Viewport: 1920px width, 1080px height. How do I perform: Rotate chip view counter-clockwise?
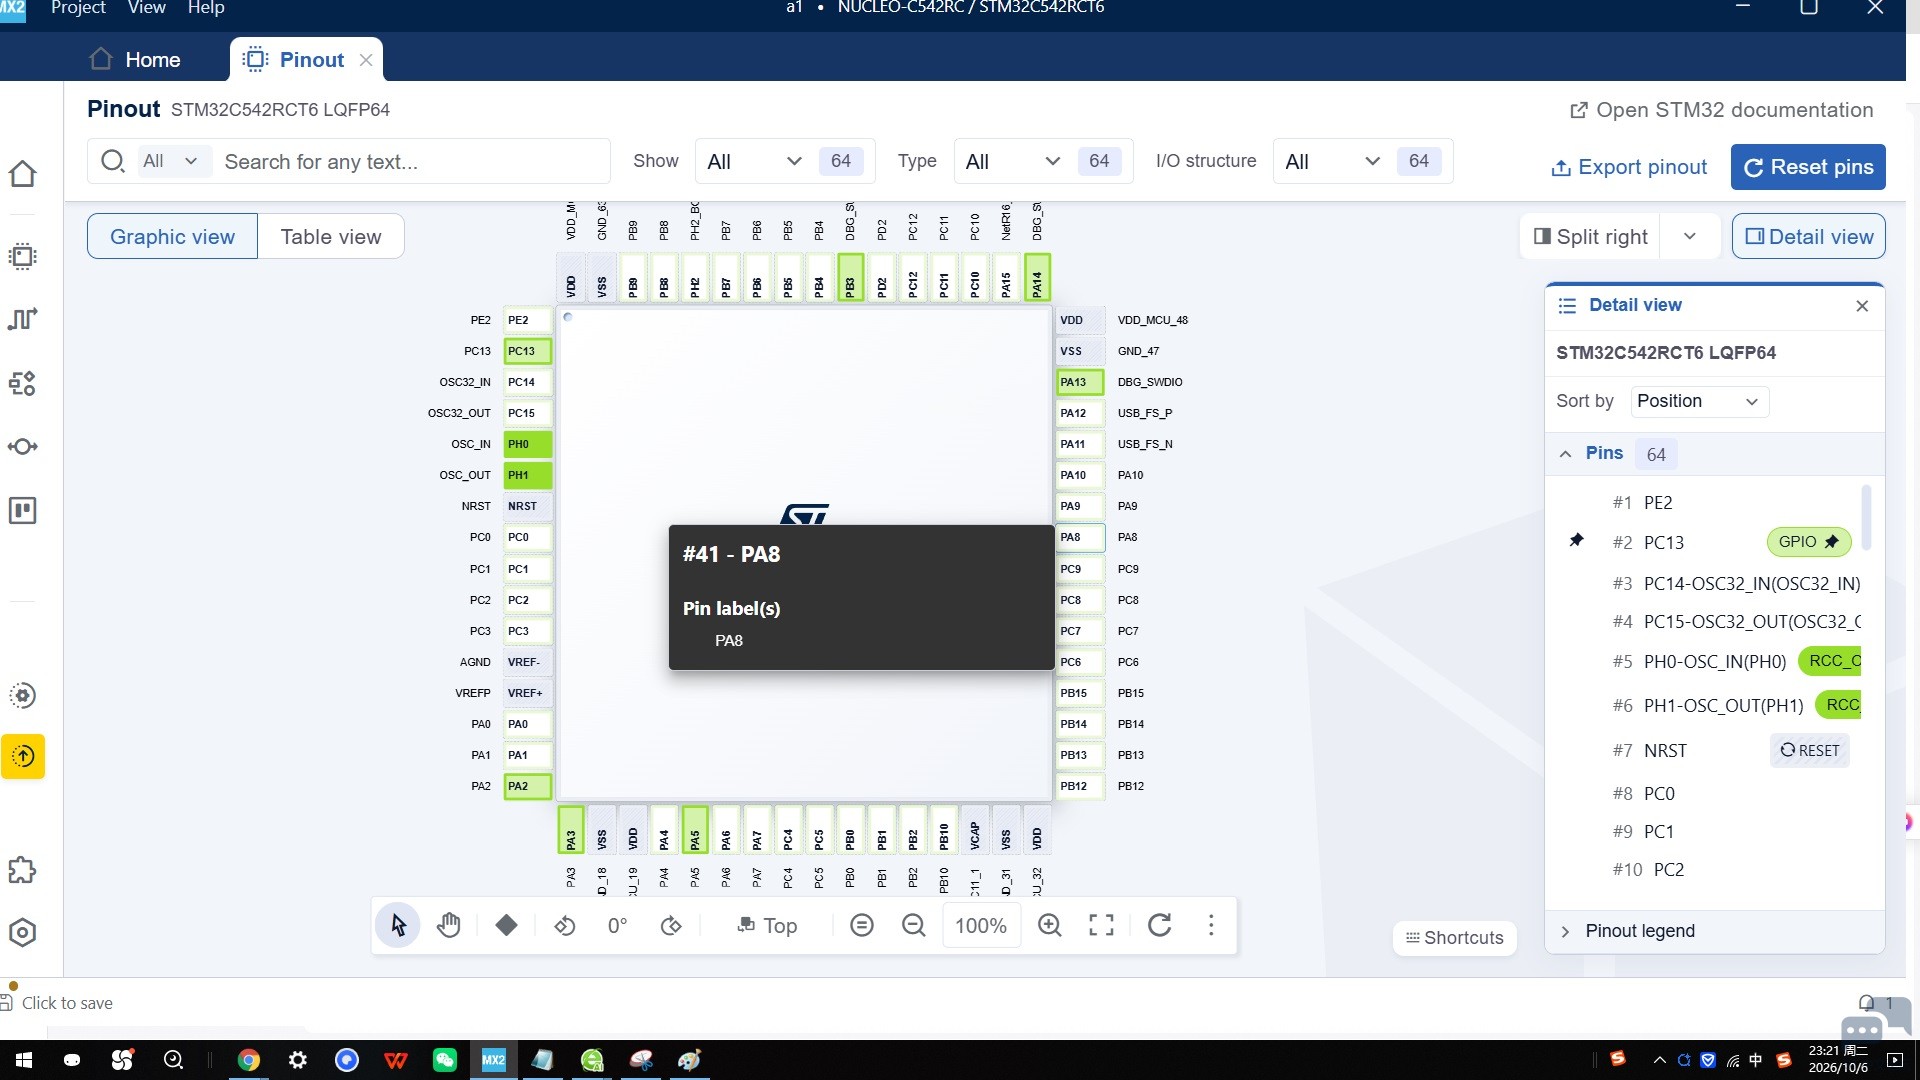[x=565, y=925]
